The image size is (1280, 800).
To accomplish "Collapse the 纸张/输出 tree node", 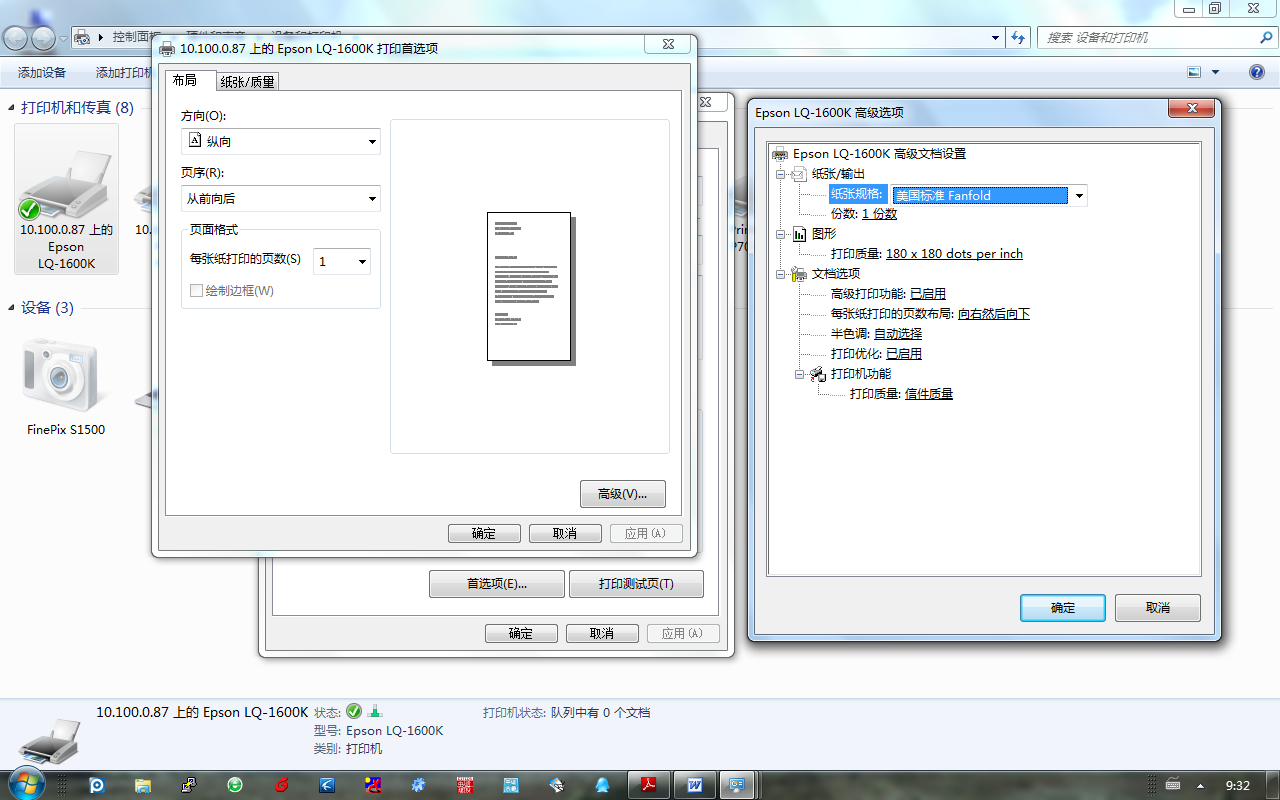I will coord(781,174).
